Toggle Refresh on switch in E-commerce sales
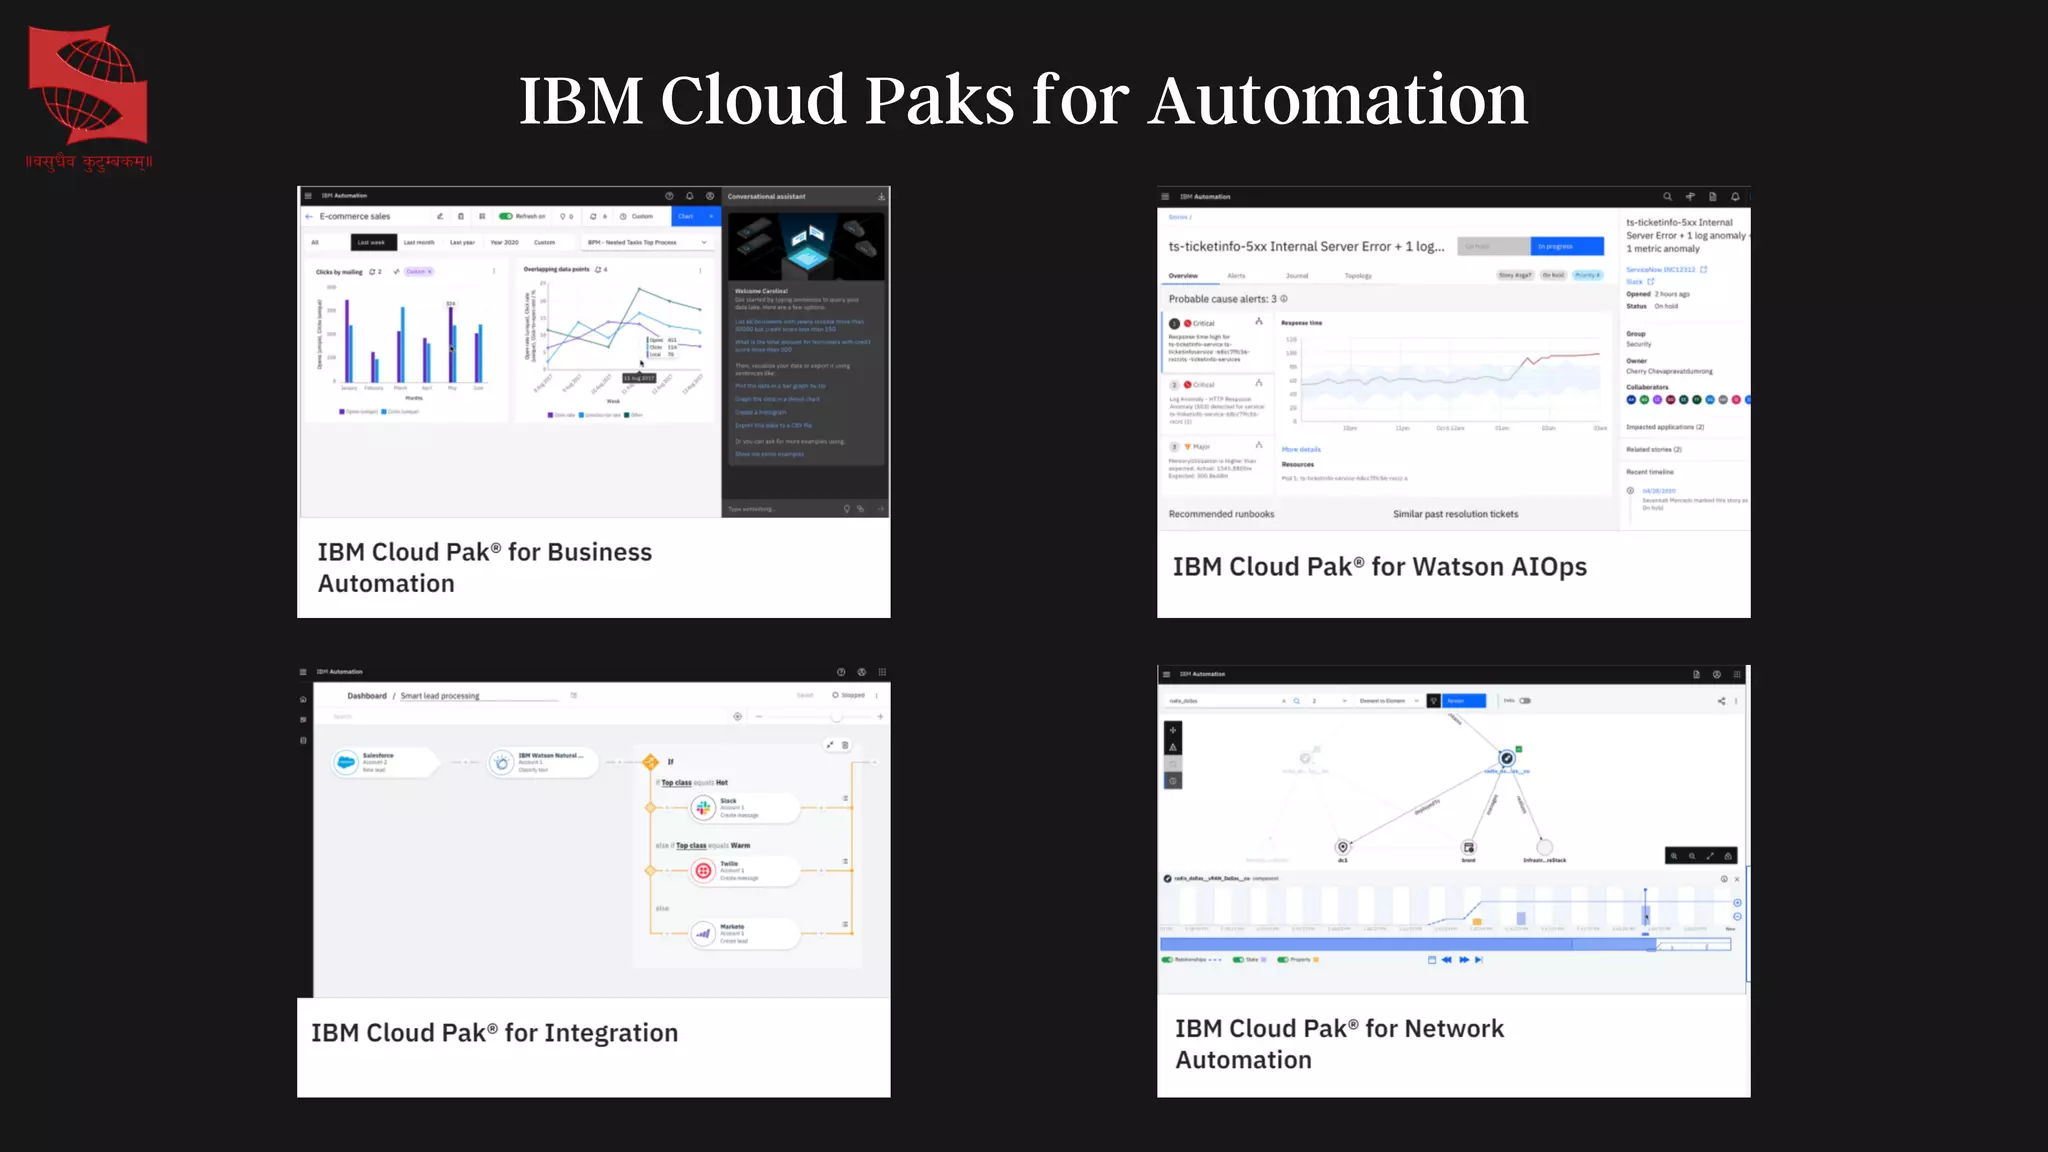 click(506, 216)
